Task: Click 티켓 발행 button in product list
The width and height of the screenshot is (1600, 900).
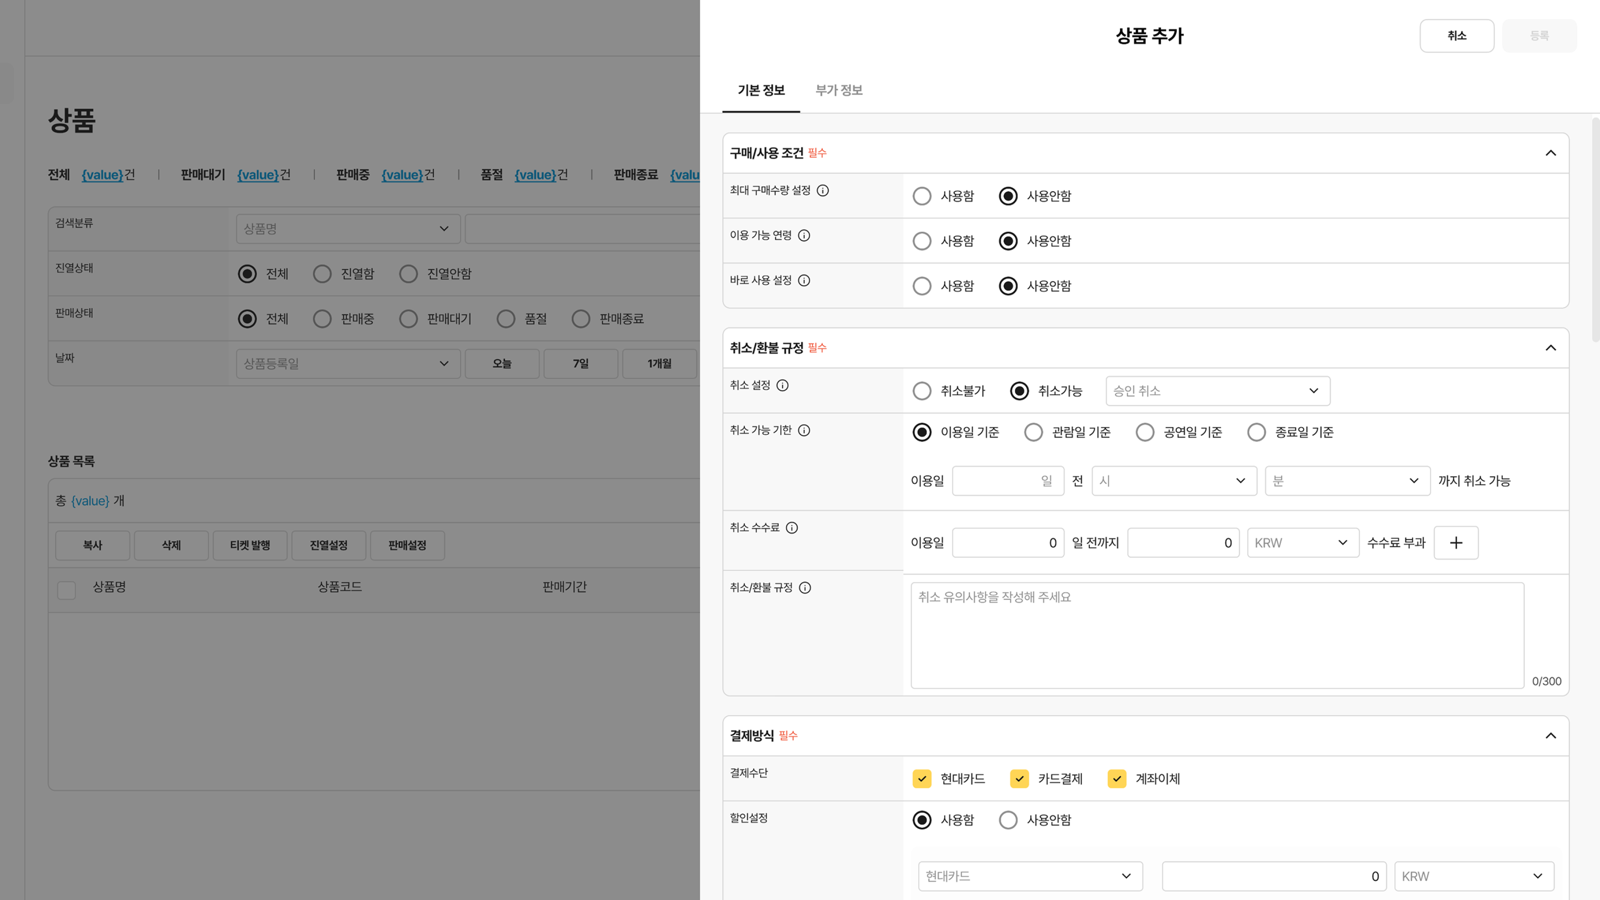Action: (x=250, y=545)
